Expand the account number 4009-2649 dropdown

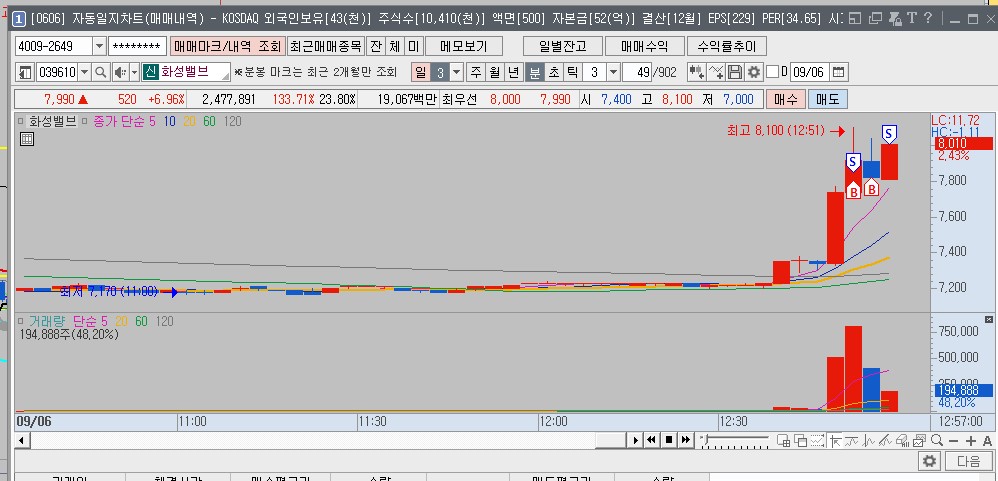pyautogui.click(x=99, y=46)
